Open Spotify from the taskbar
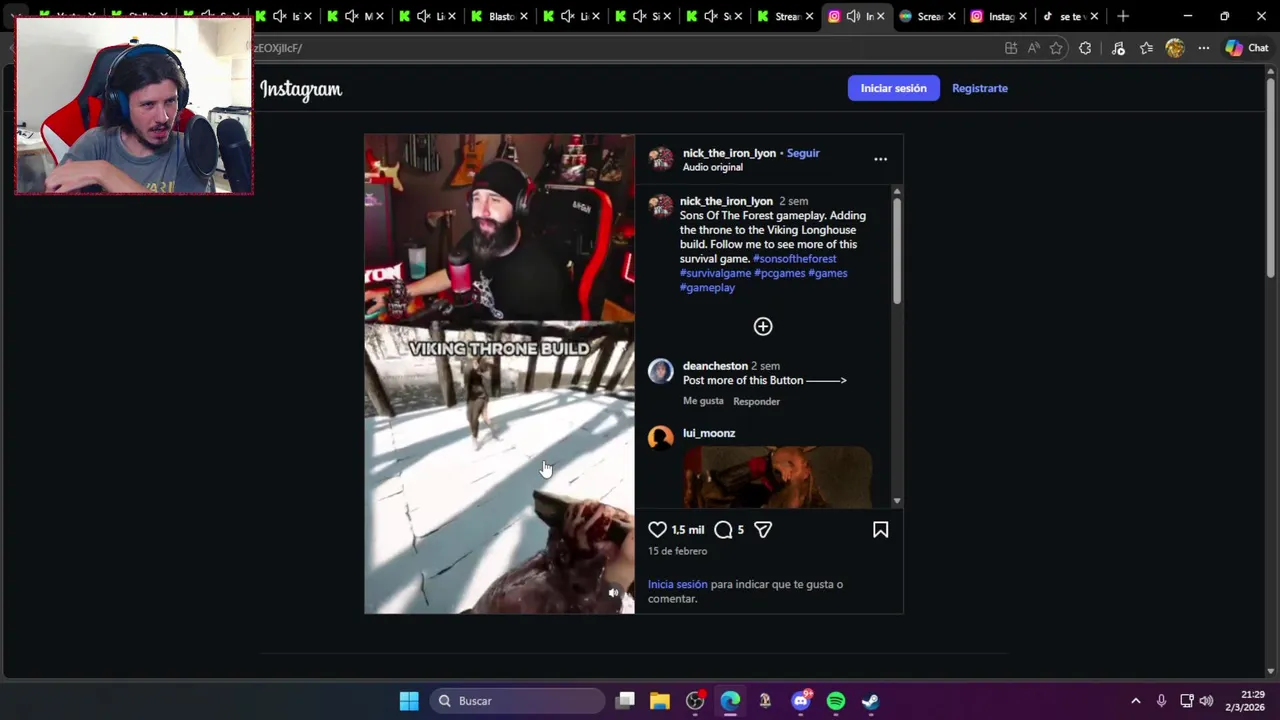The width and height of the screenshot is (1280, 720). tap(836, 701)
